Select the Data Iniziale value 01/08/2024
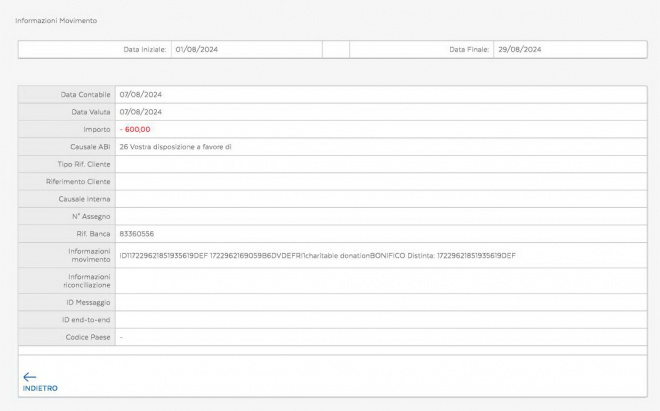 196,49
